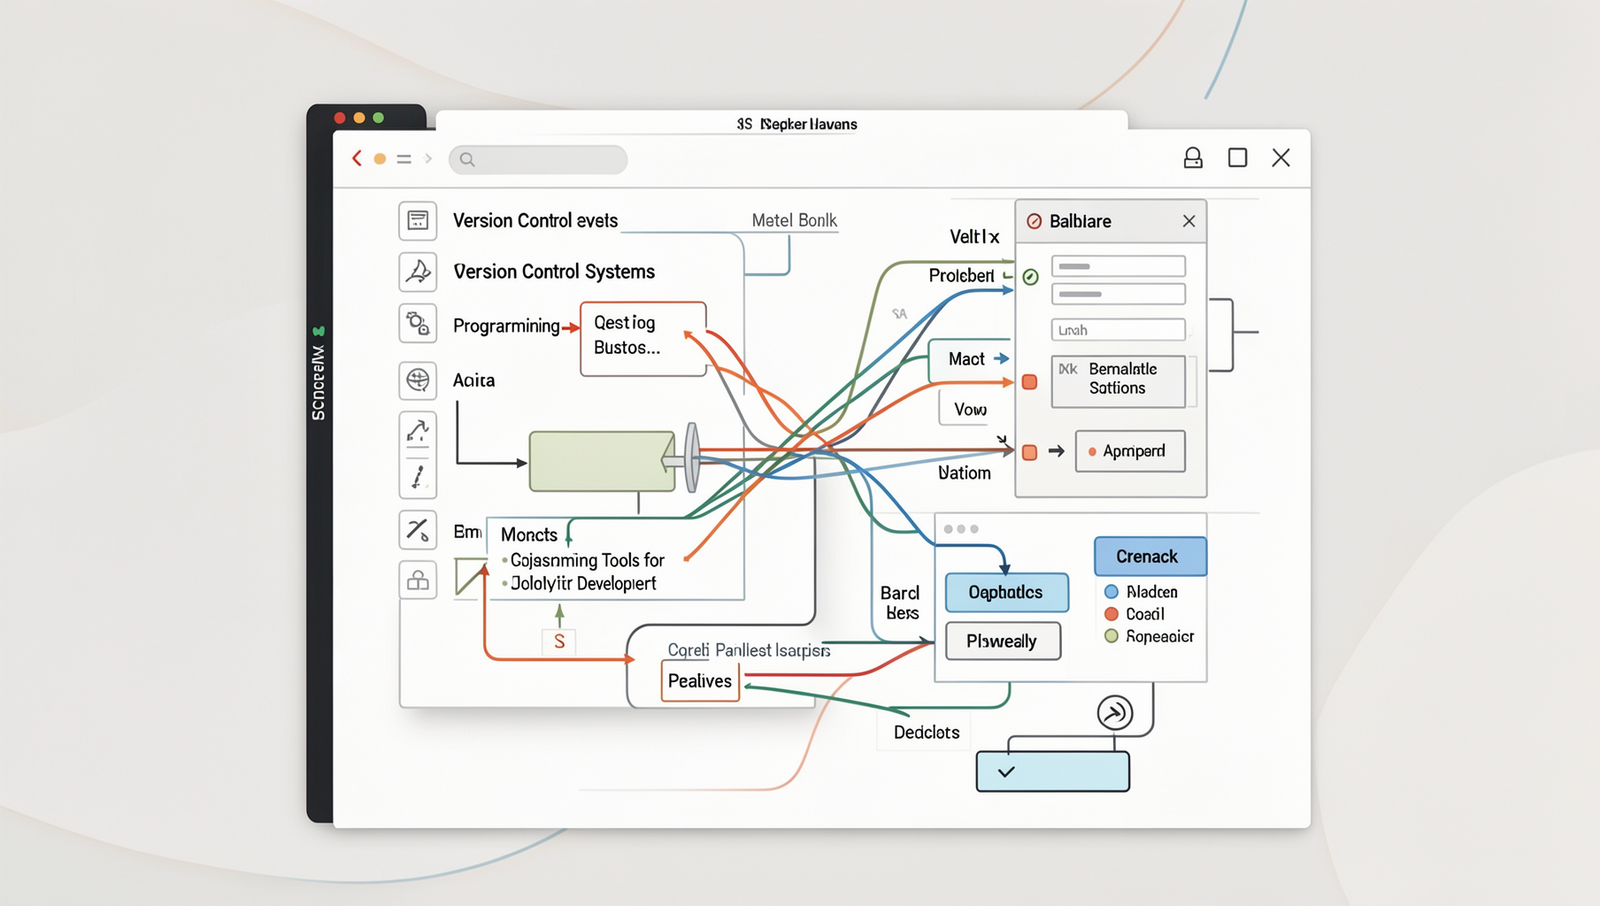Viewport: 1600px width, 906px height.
Task: Go forward with the gray chevron
Action: coord(428,158)
